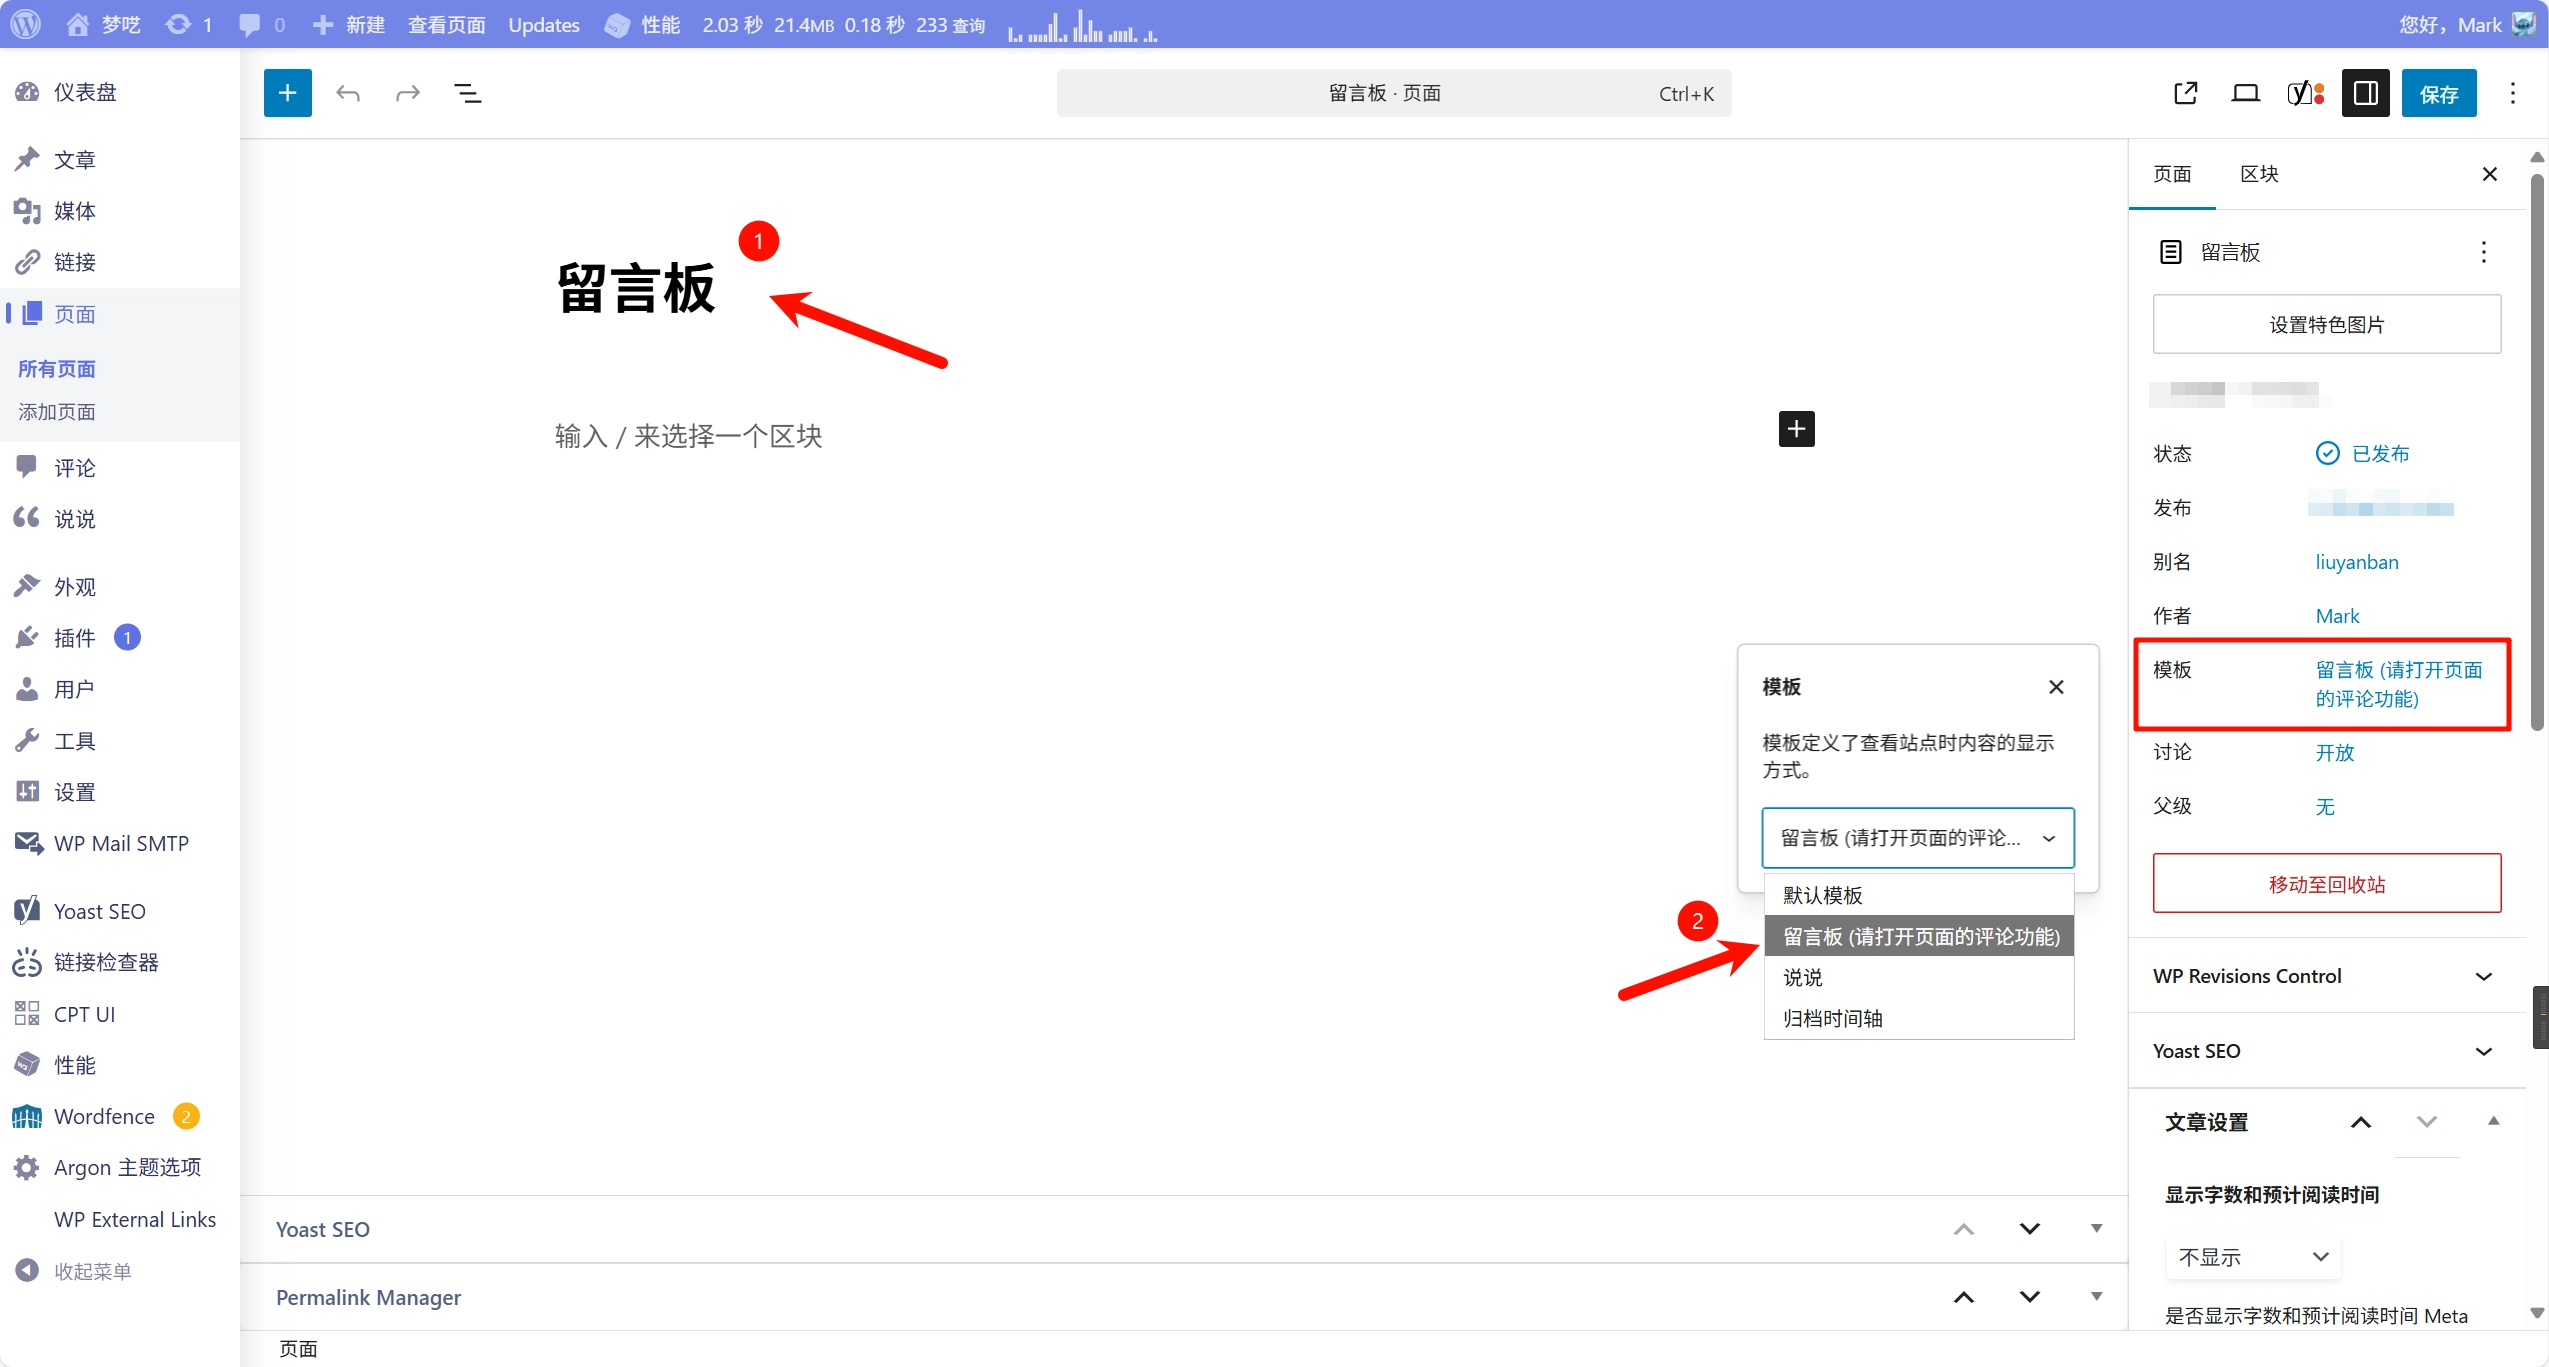Open the editor options three-dot menu

(2512, 93)
